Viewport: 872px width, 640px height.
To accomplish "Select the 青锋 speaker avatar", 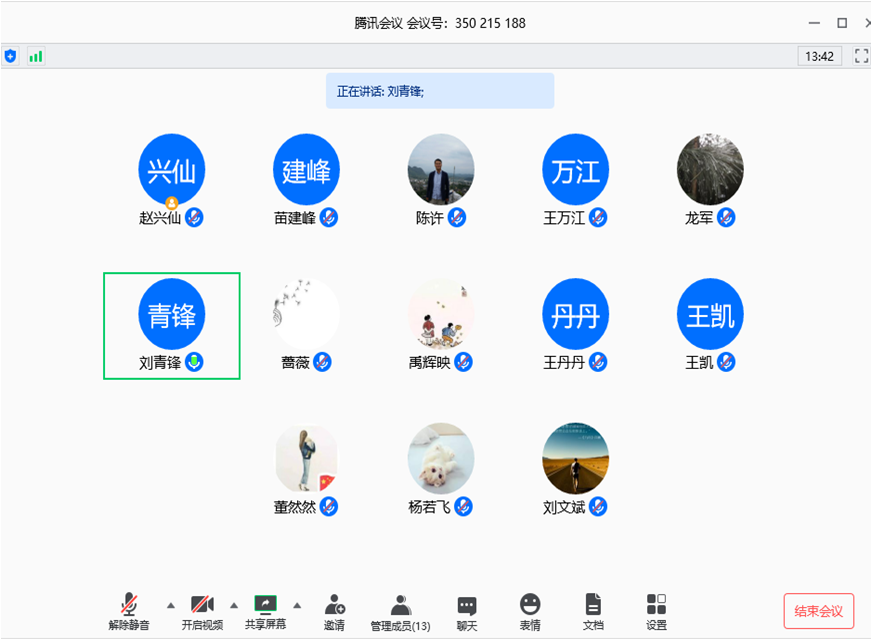I will 172,314.
